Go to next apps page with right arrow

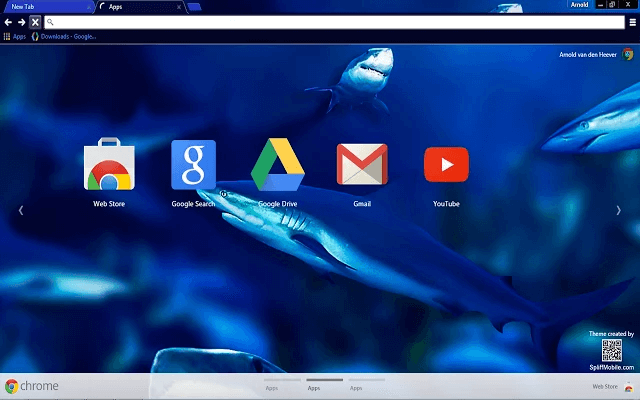tap(619, 210)
